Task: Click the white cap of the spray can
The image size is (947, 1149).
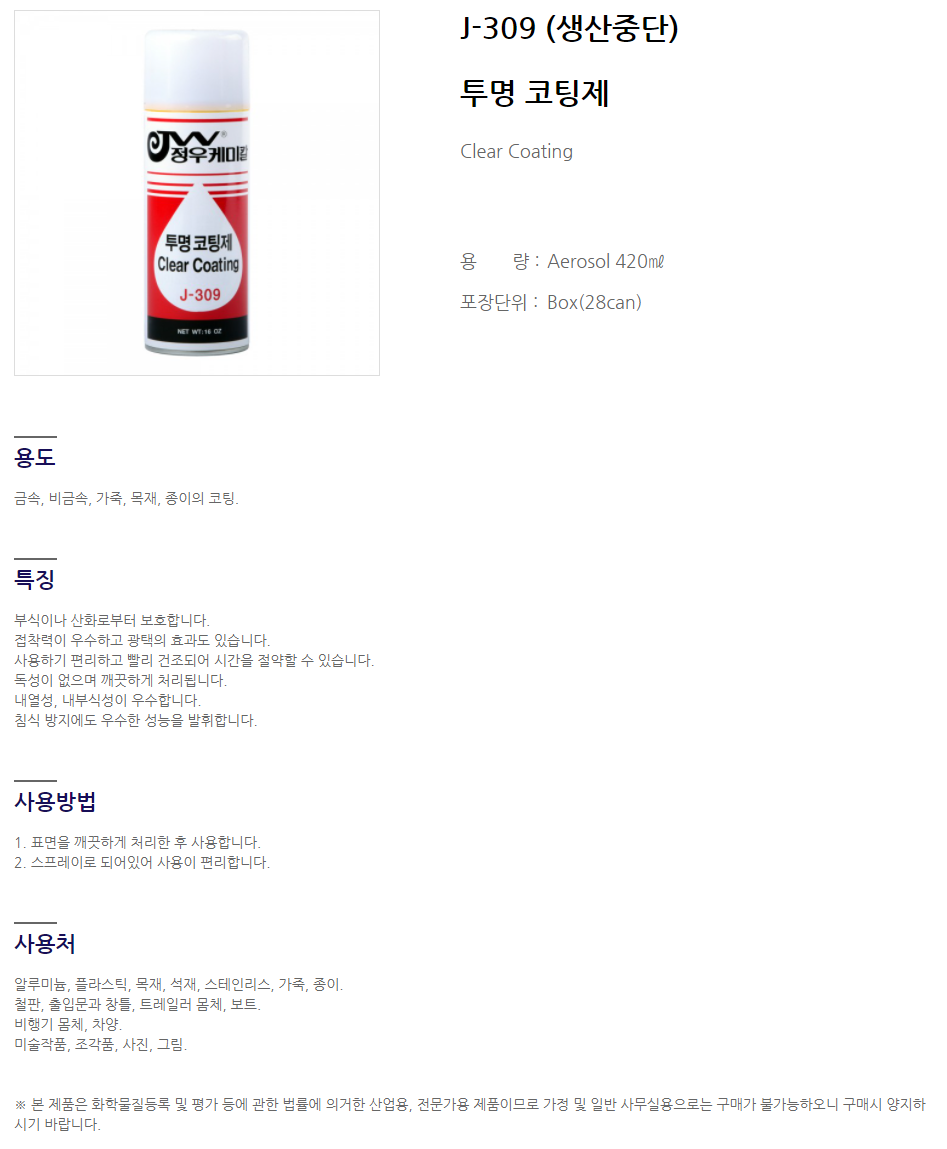Action: (196, 70)
